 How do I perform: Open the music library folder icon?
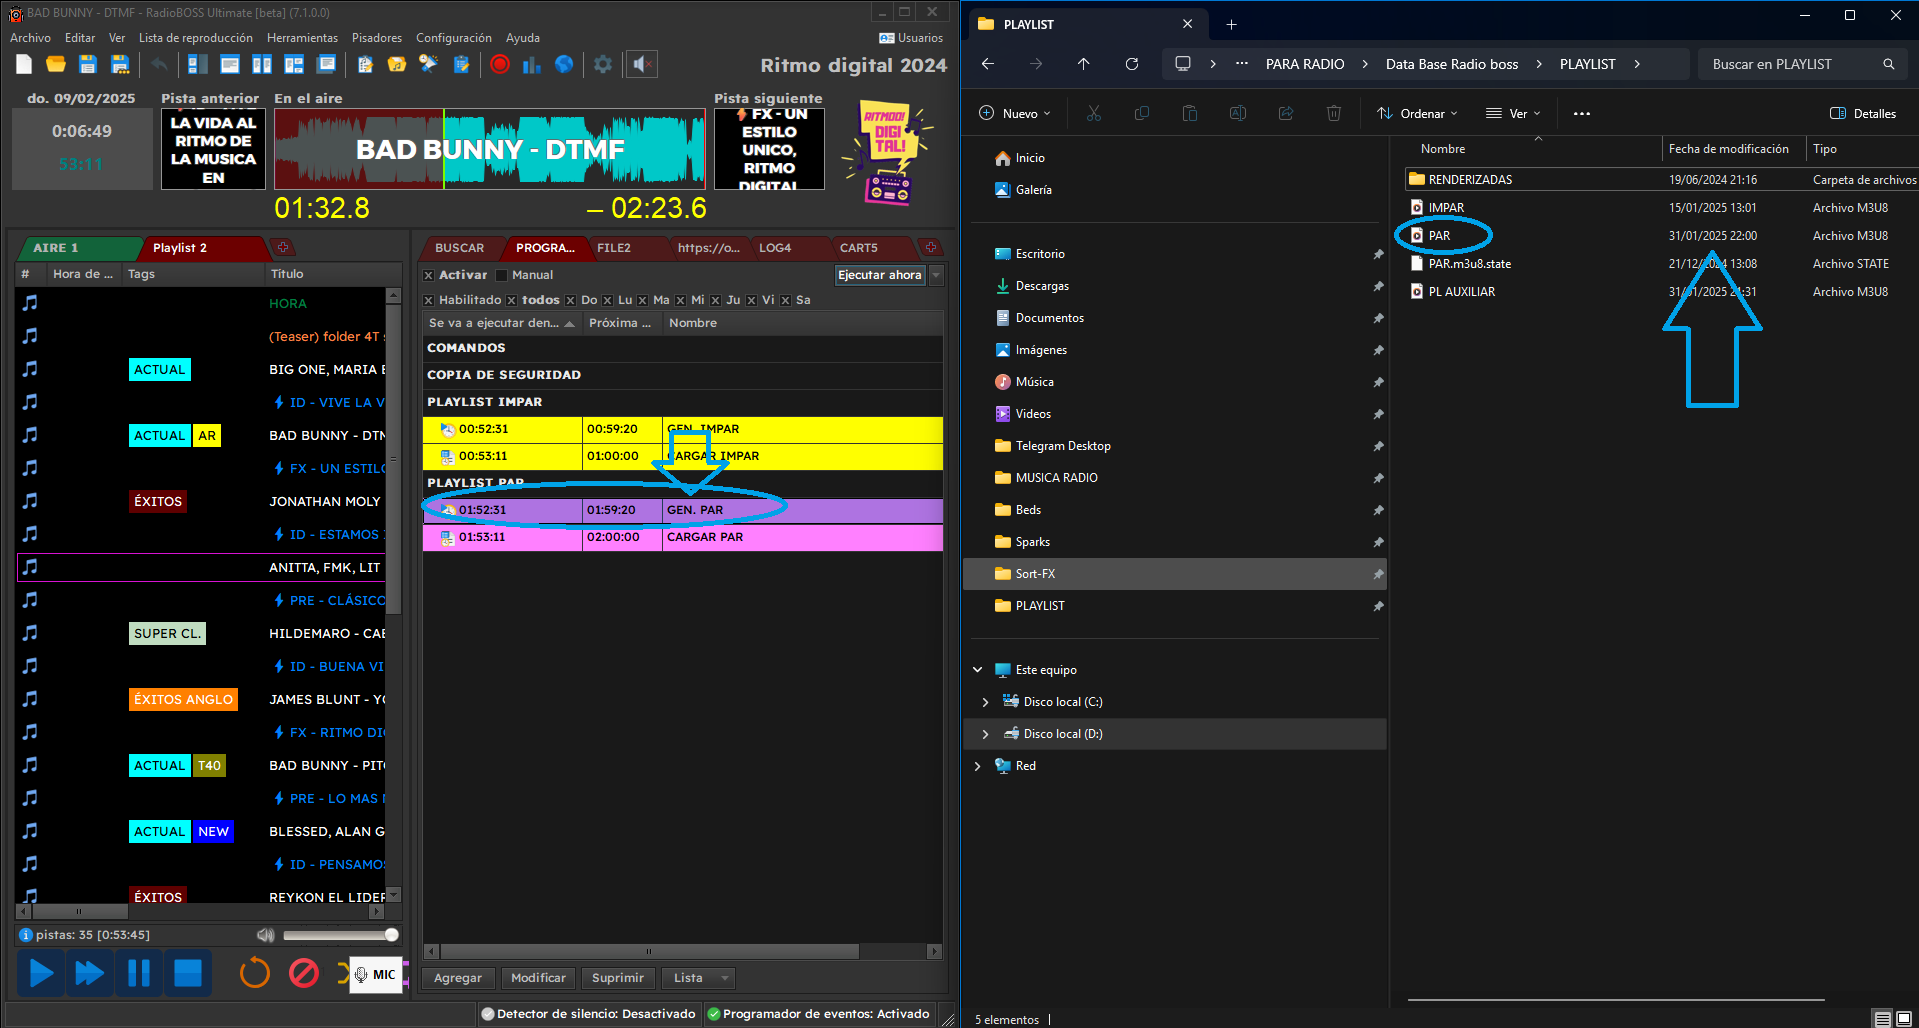point(397,65)
